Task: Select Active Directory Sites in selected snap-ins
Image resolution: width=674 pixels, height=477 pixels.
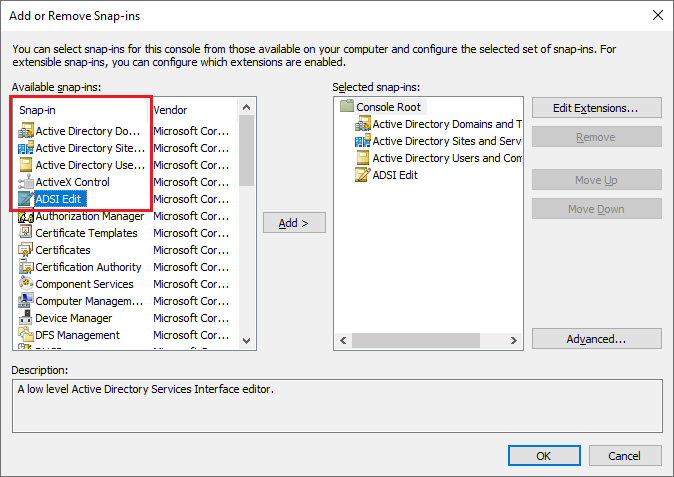Action: click(446, 141)
